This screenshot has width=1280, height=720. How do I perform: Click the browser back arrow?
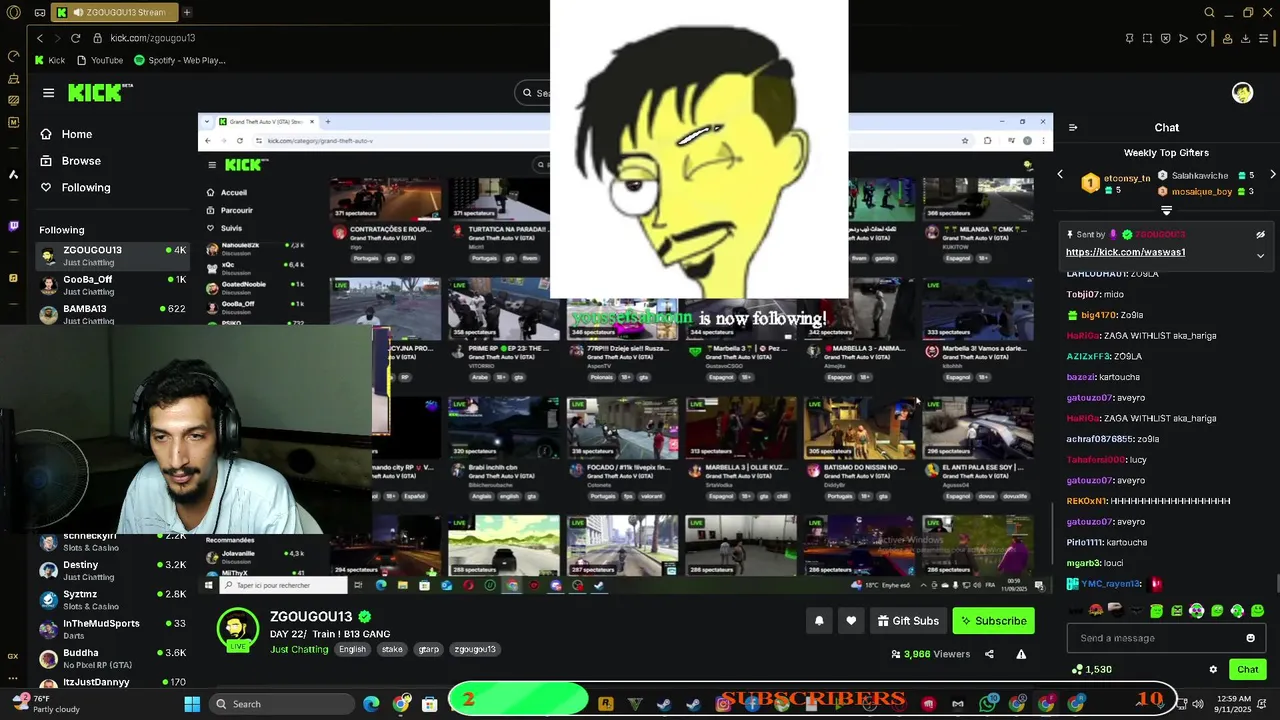pos(40,38)
